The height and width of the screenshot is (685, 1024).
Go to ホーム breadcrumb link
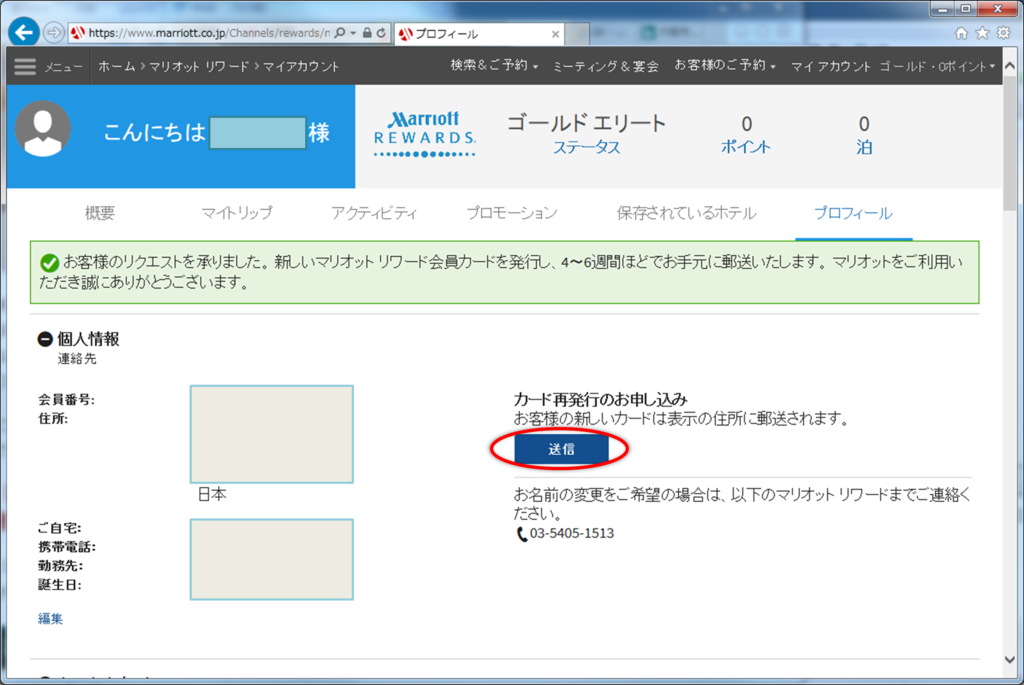(x=117, y=66)
